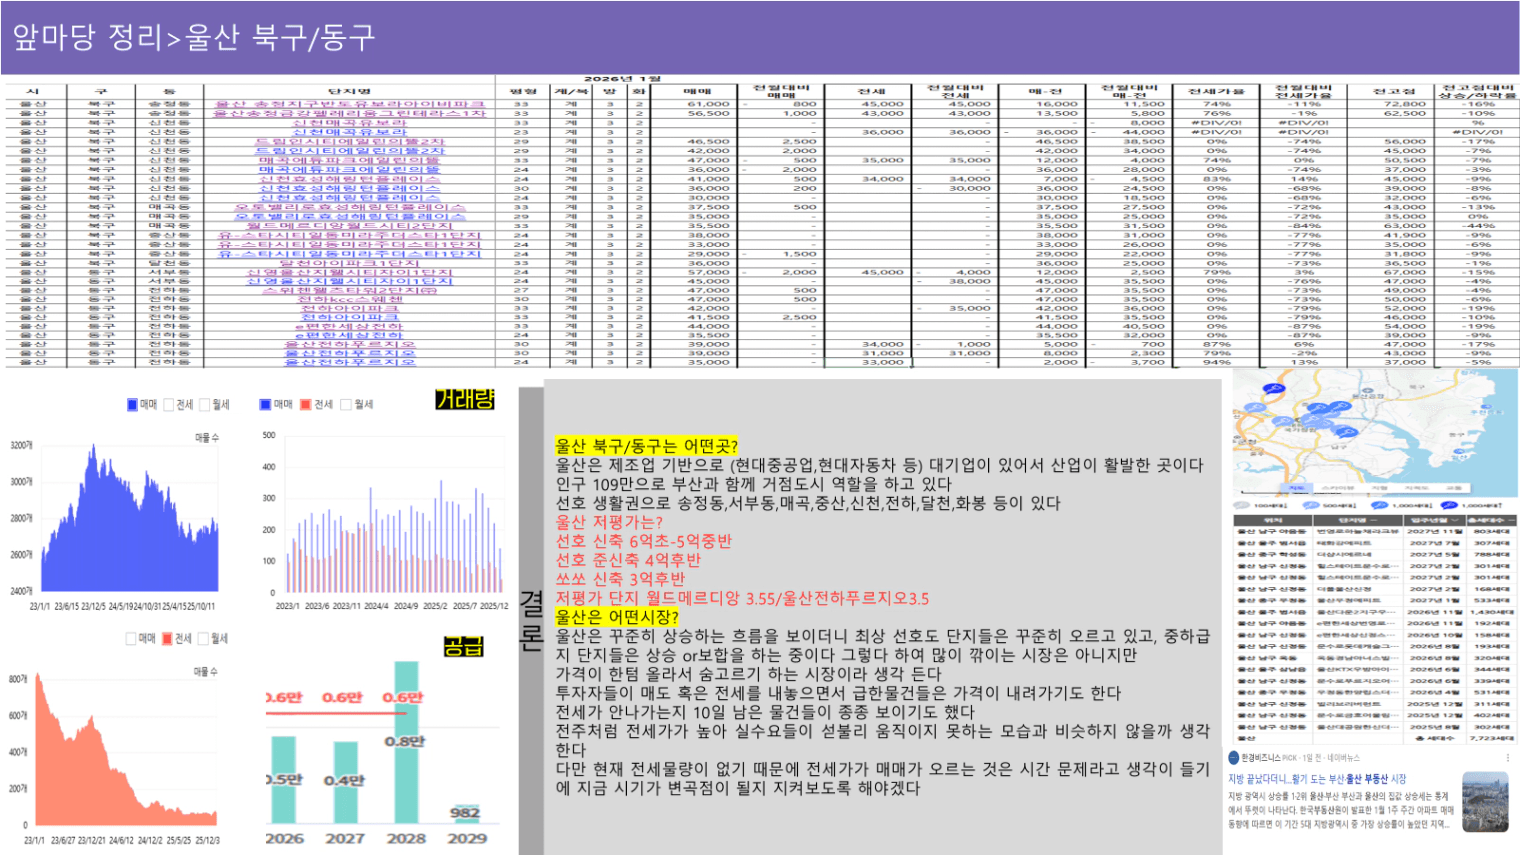Screen dimensions: 1520x855
Task: Switch to the 스카이뷰 map tab
Action: 1337,488
